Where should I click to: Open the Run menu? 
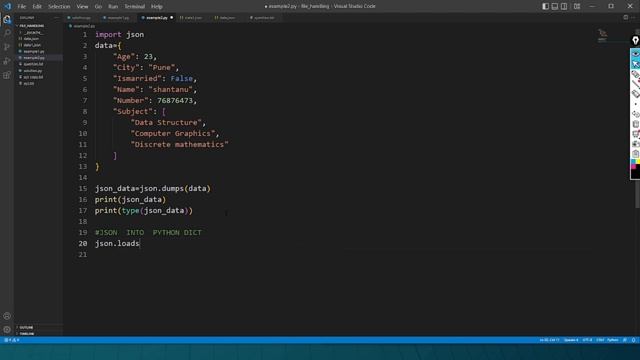pos(113,7)
